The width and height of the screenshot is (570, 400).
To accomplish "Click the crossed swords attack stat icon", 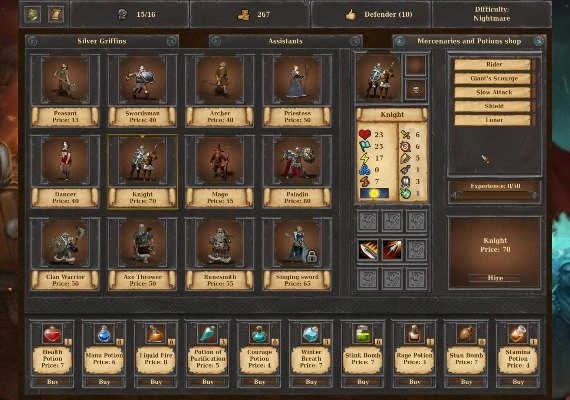I will pos(406,135).
